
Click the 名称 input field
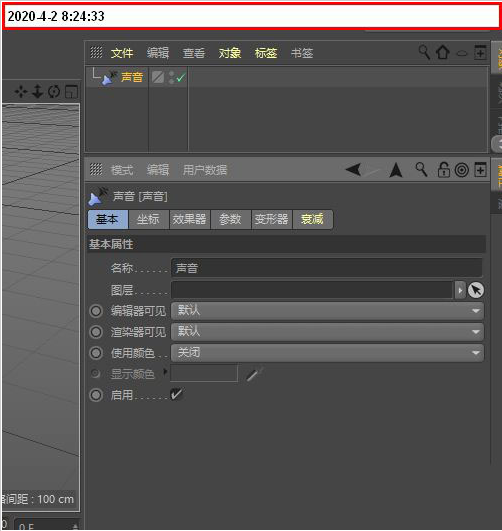pyautogui.click(x=327, y=268)
